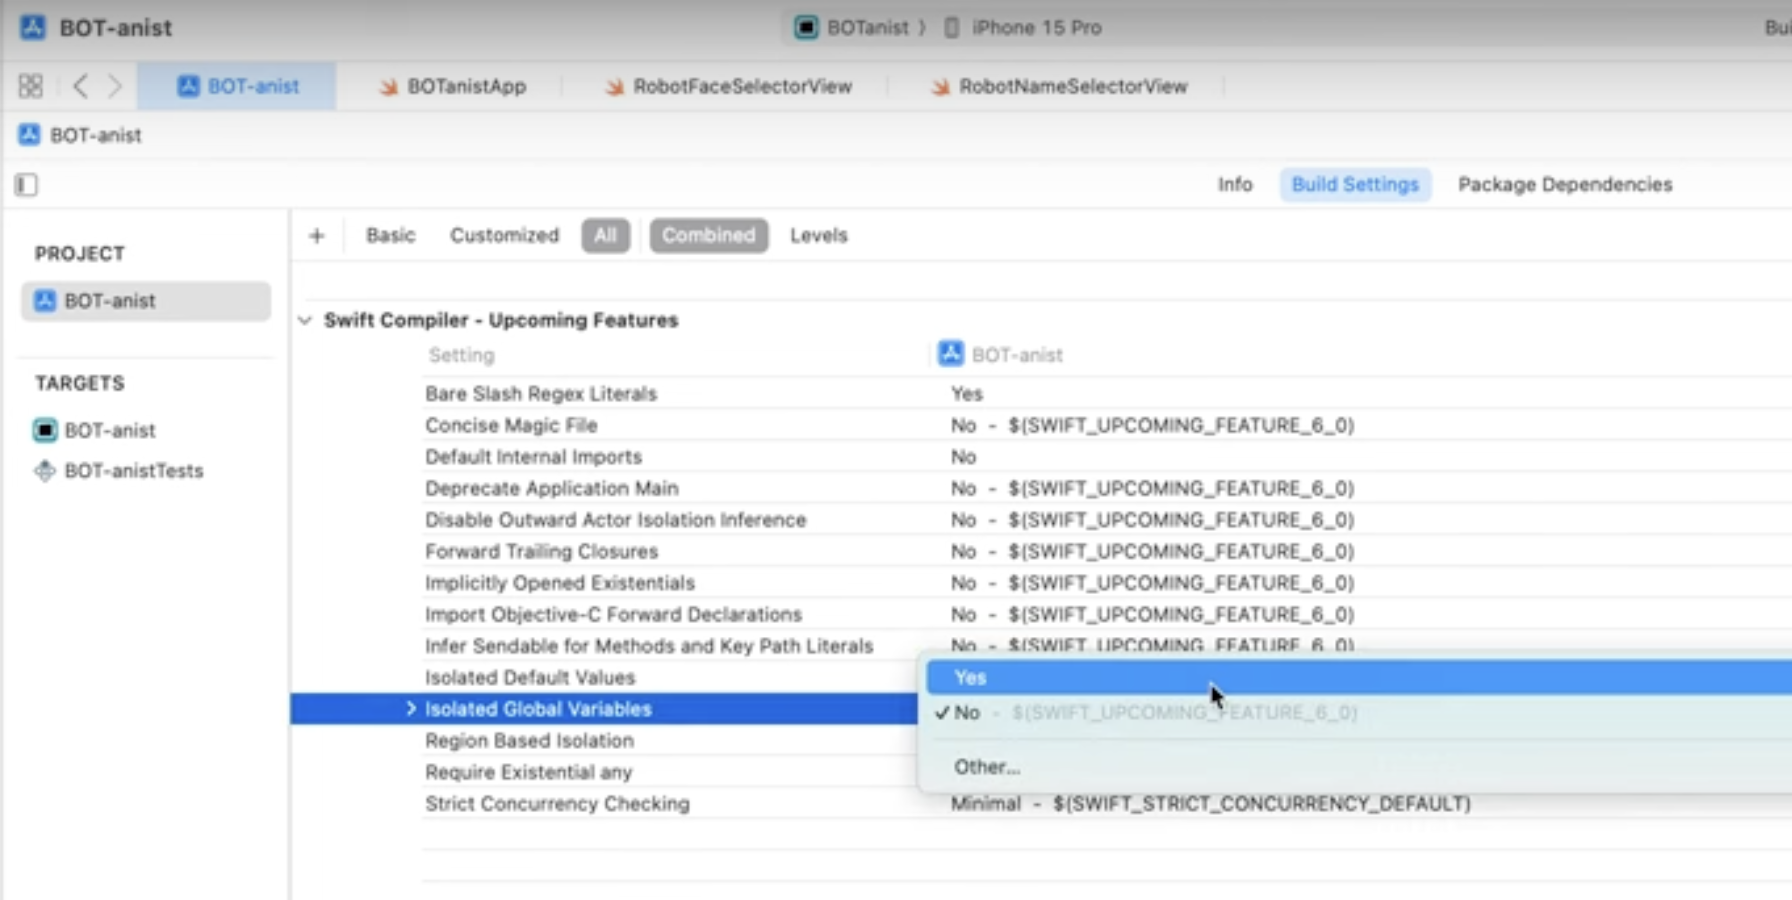This screenshot has height=900, width=1792.
Task: Select the Build Settings tab
Action: tap(1355, 184)
